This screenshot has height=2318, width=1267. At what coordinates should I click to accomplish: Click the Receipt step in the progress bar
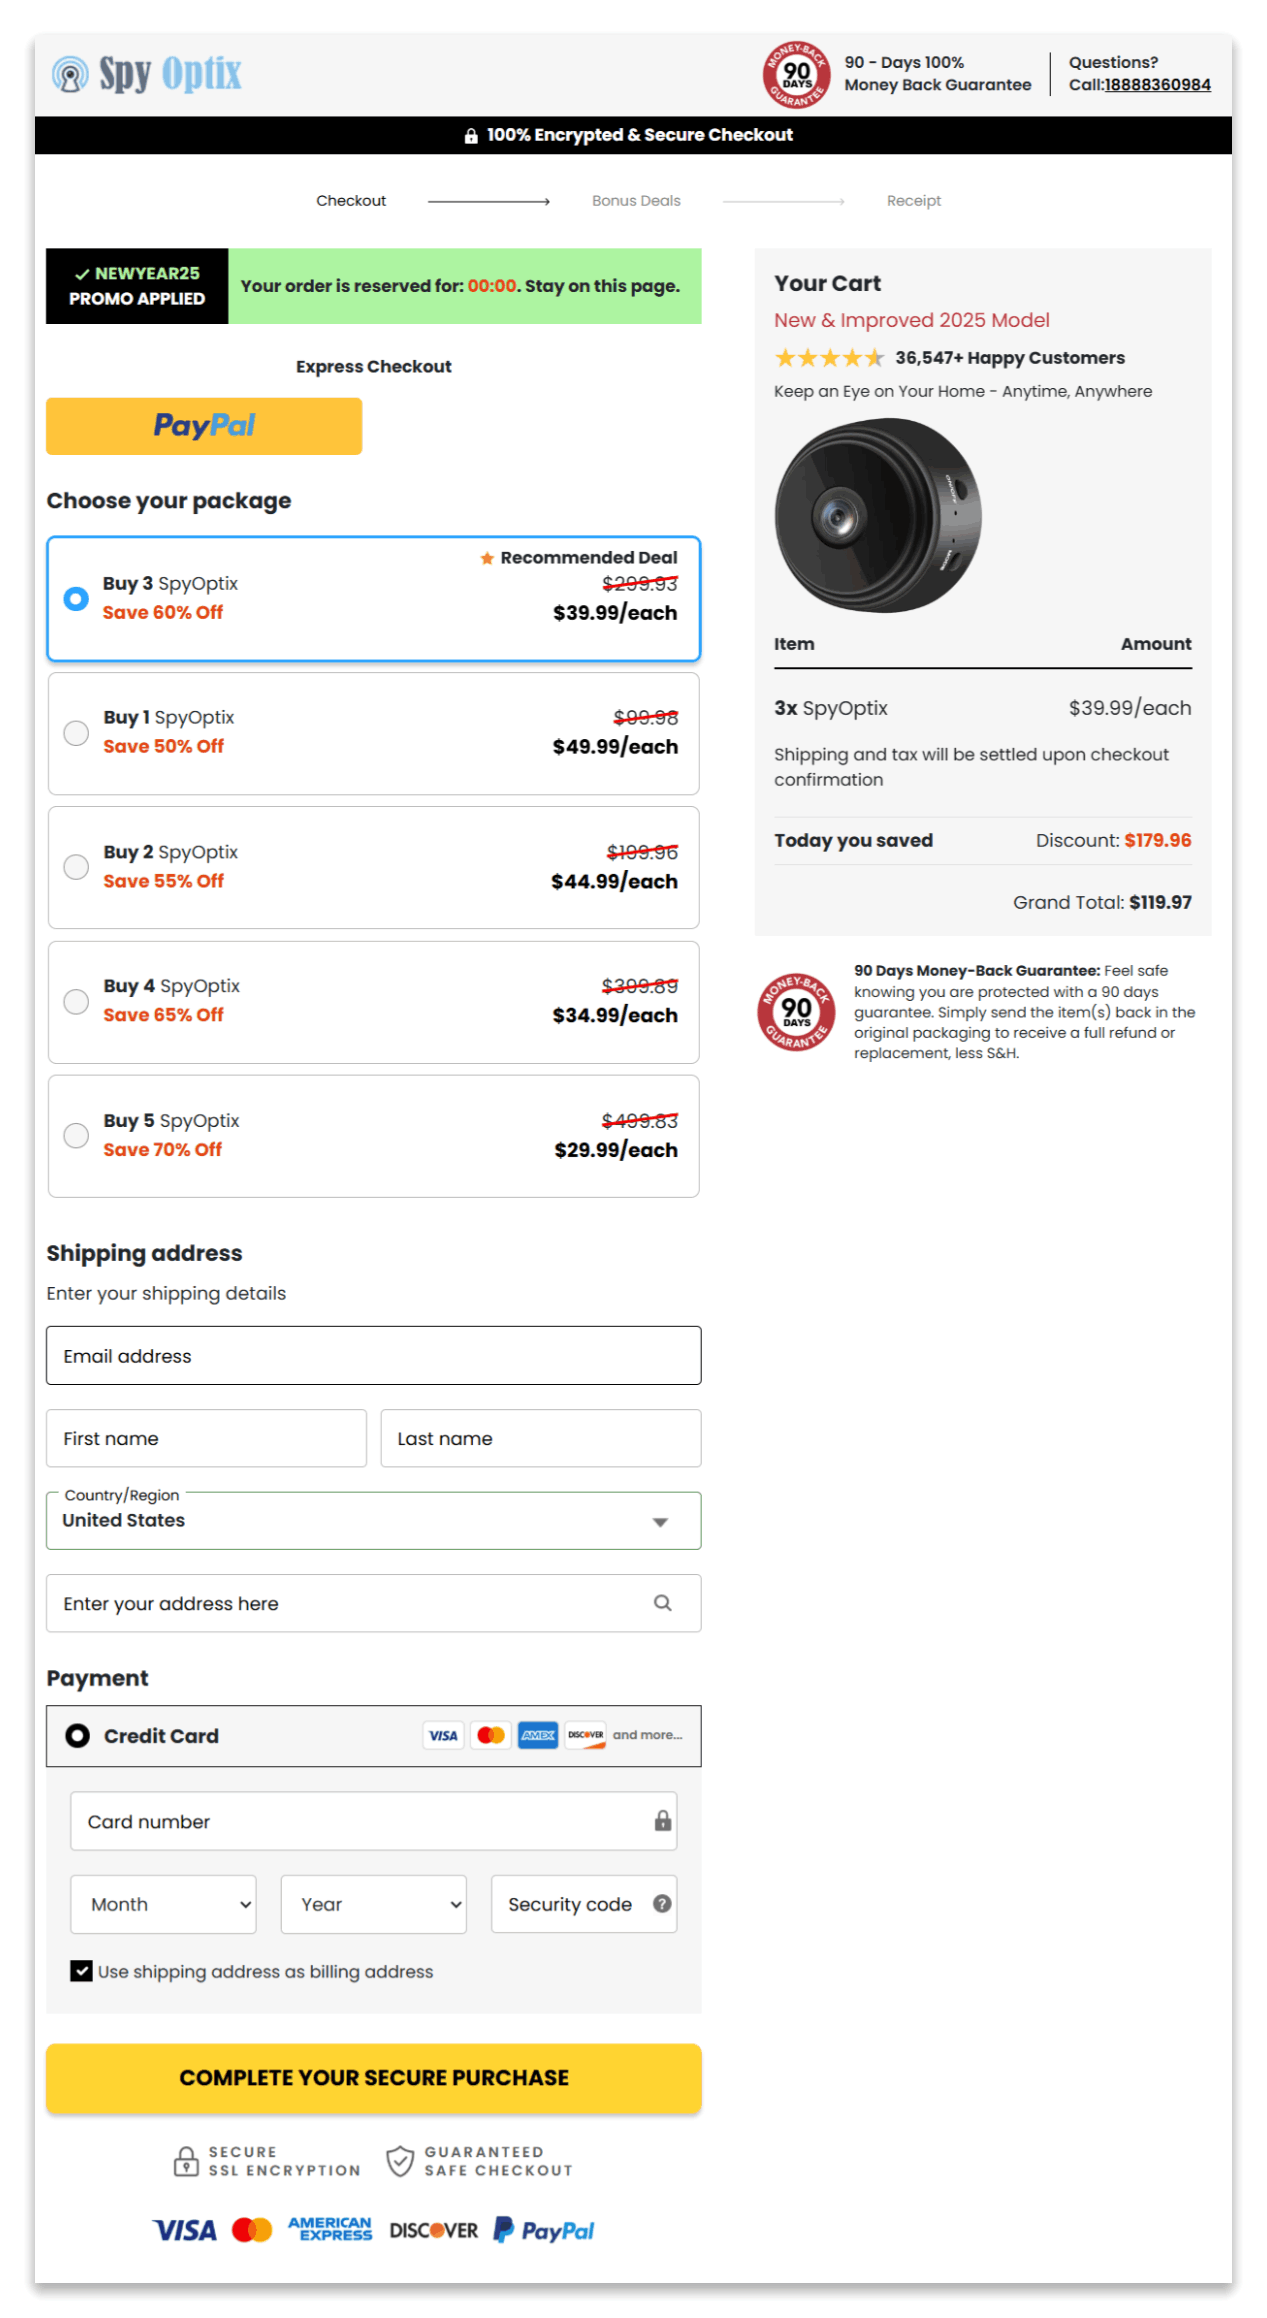pos(913,200)
